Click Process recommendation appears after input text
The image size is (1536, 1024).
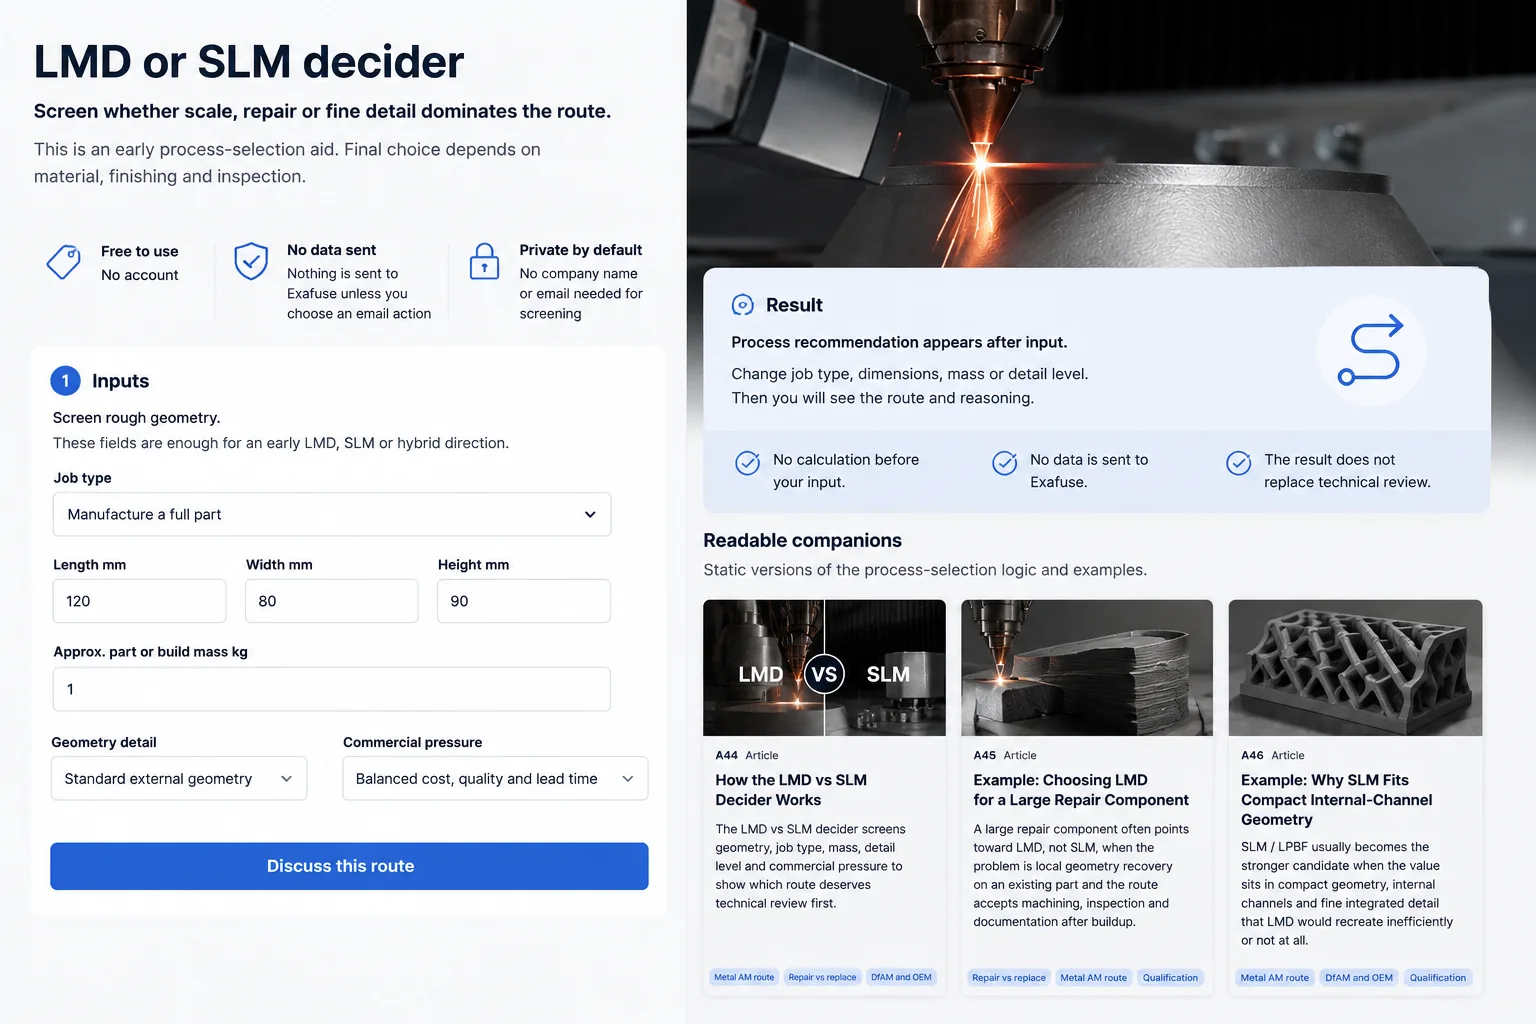[x=899, y=342]
